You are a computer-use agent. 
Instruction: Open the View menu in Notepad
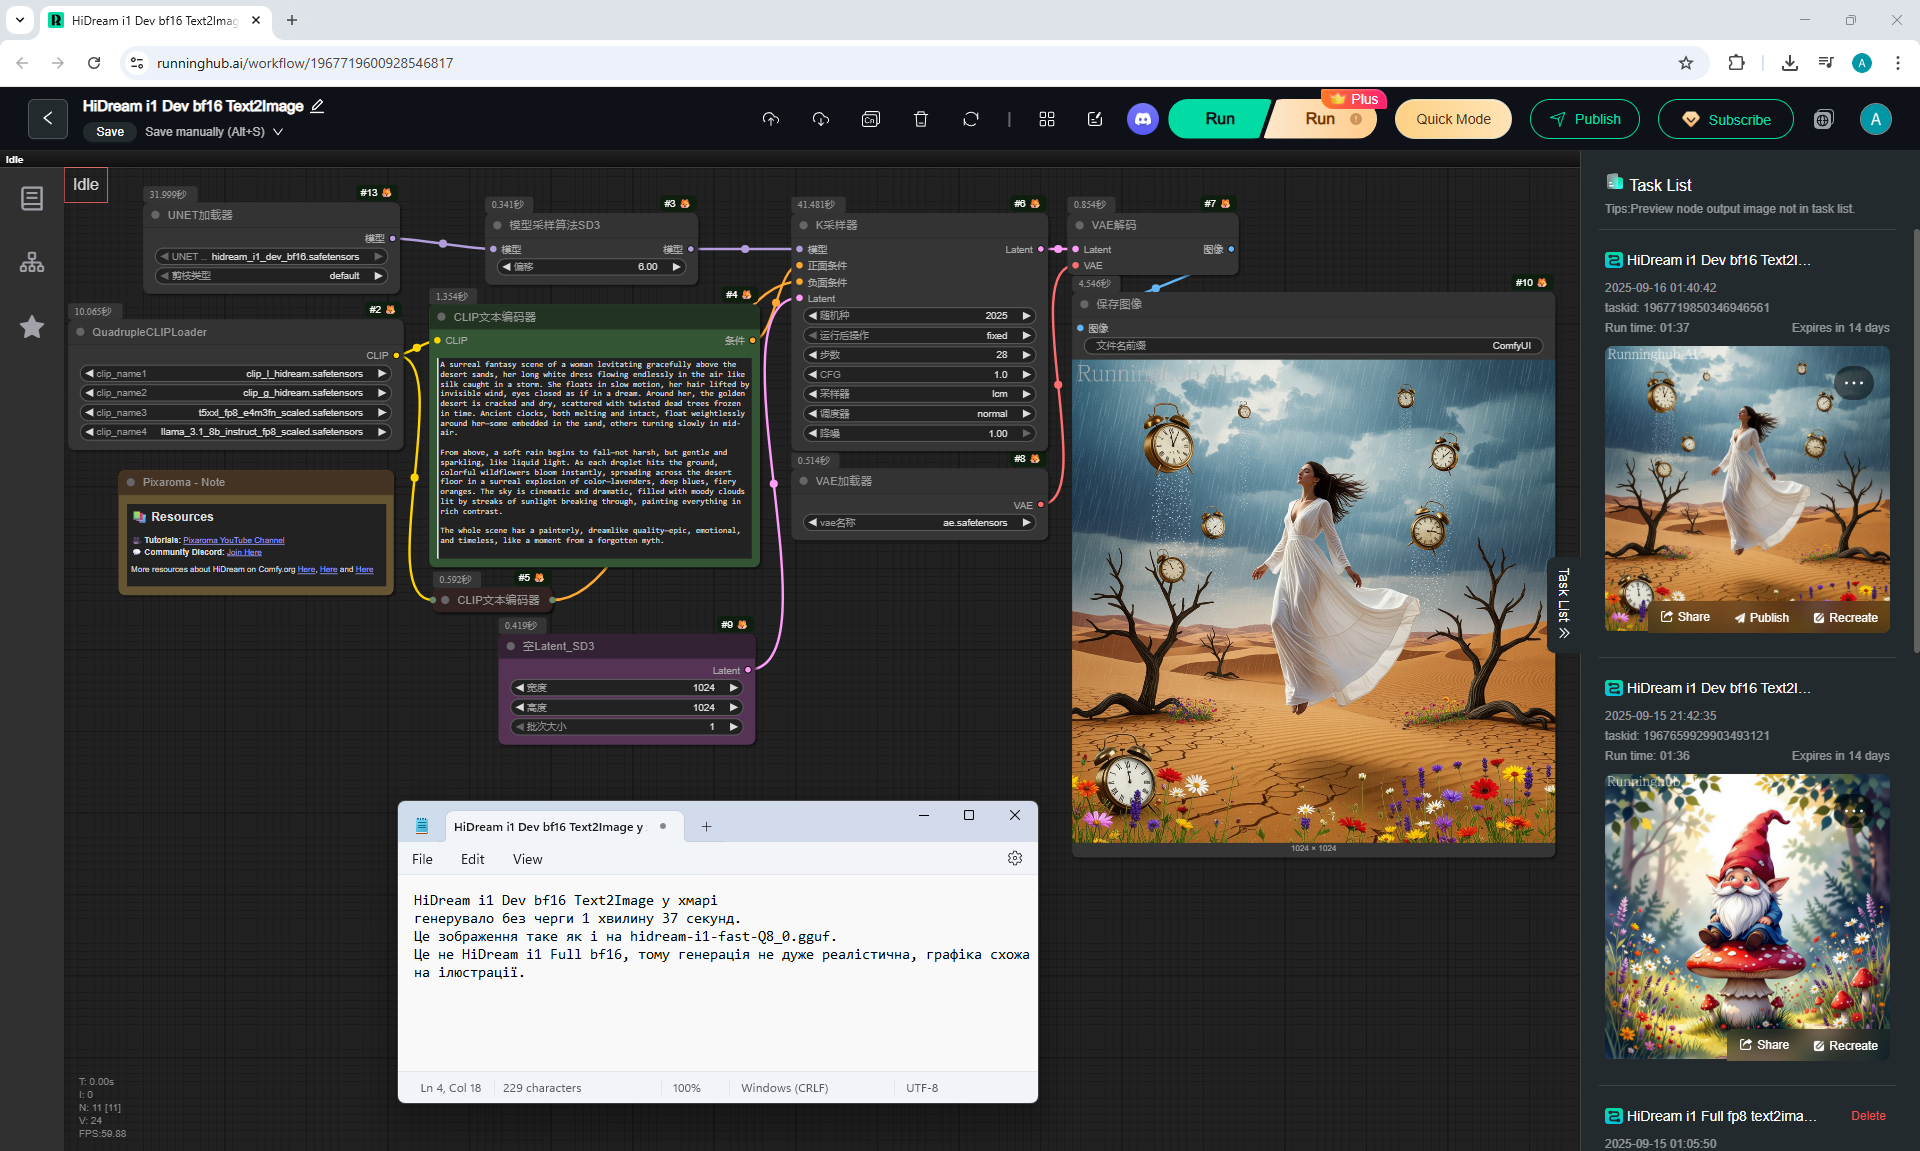(527, 859)
